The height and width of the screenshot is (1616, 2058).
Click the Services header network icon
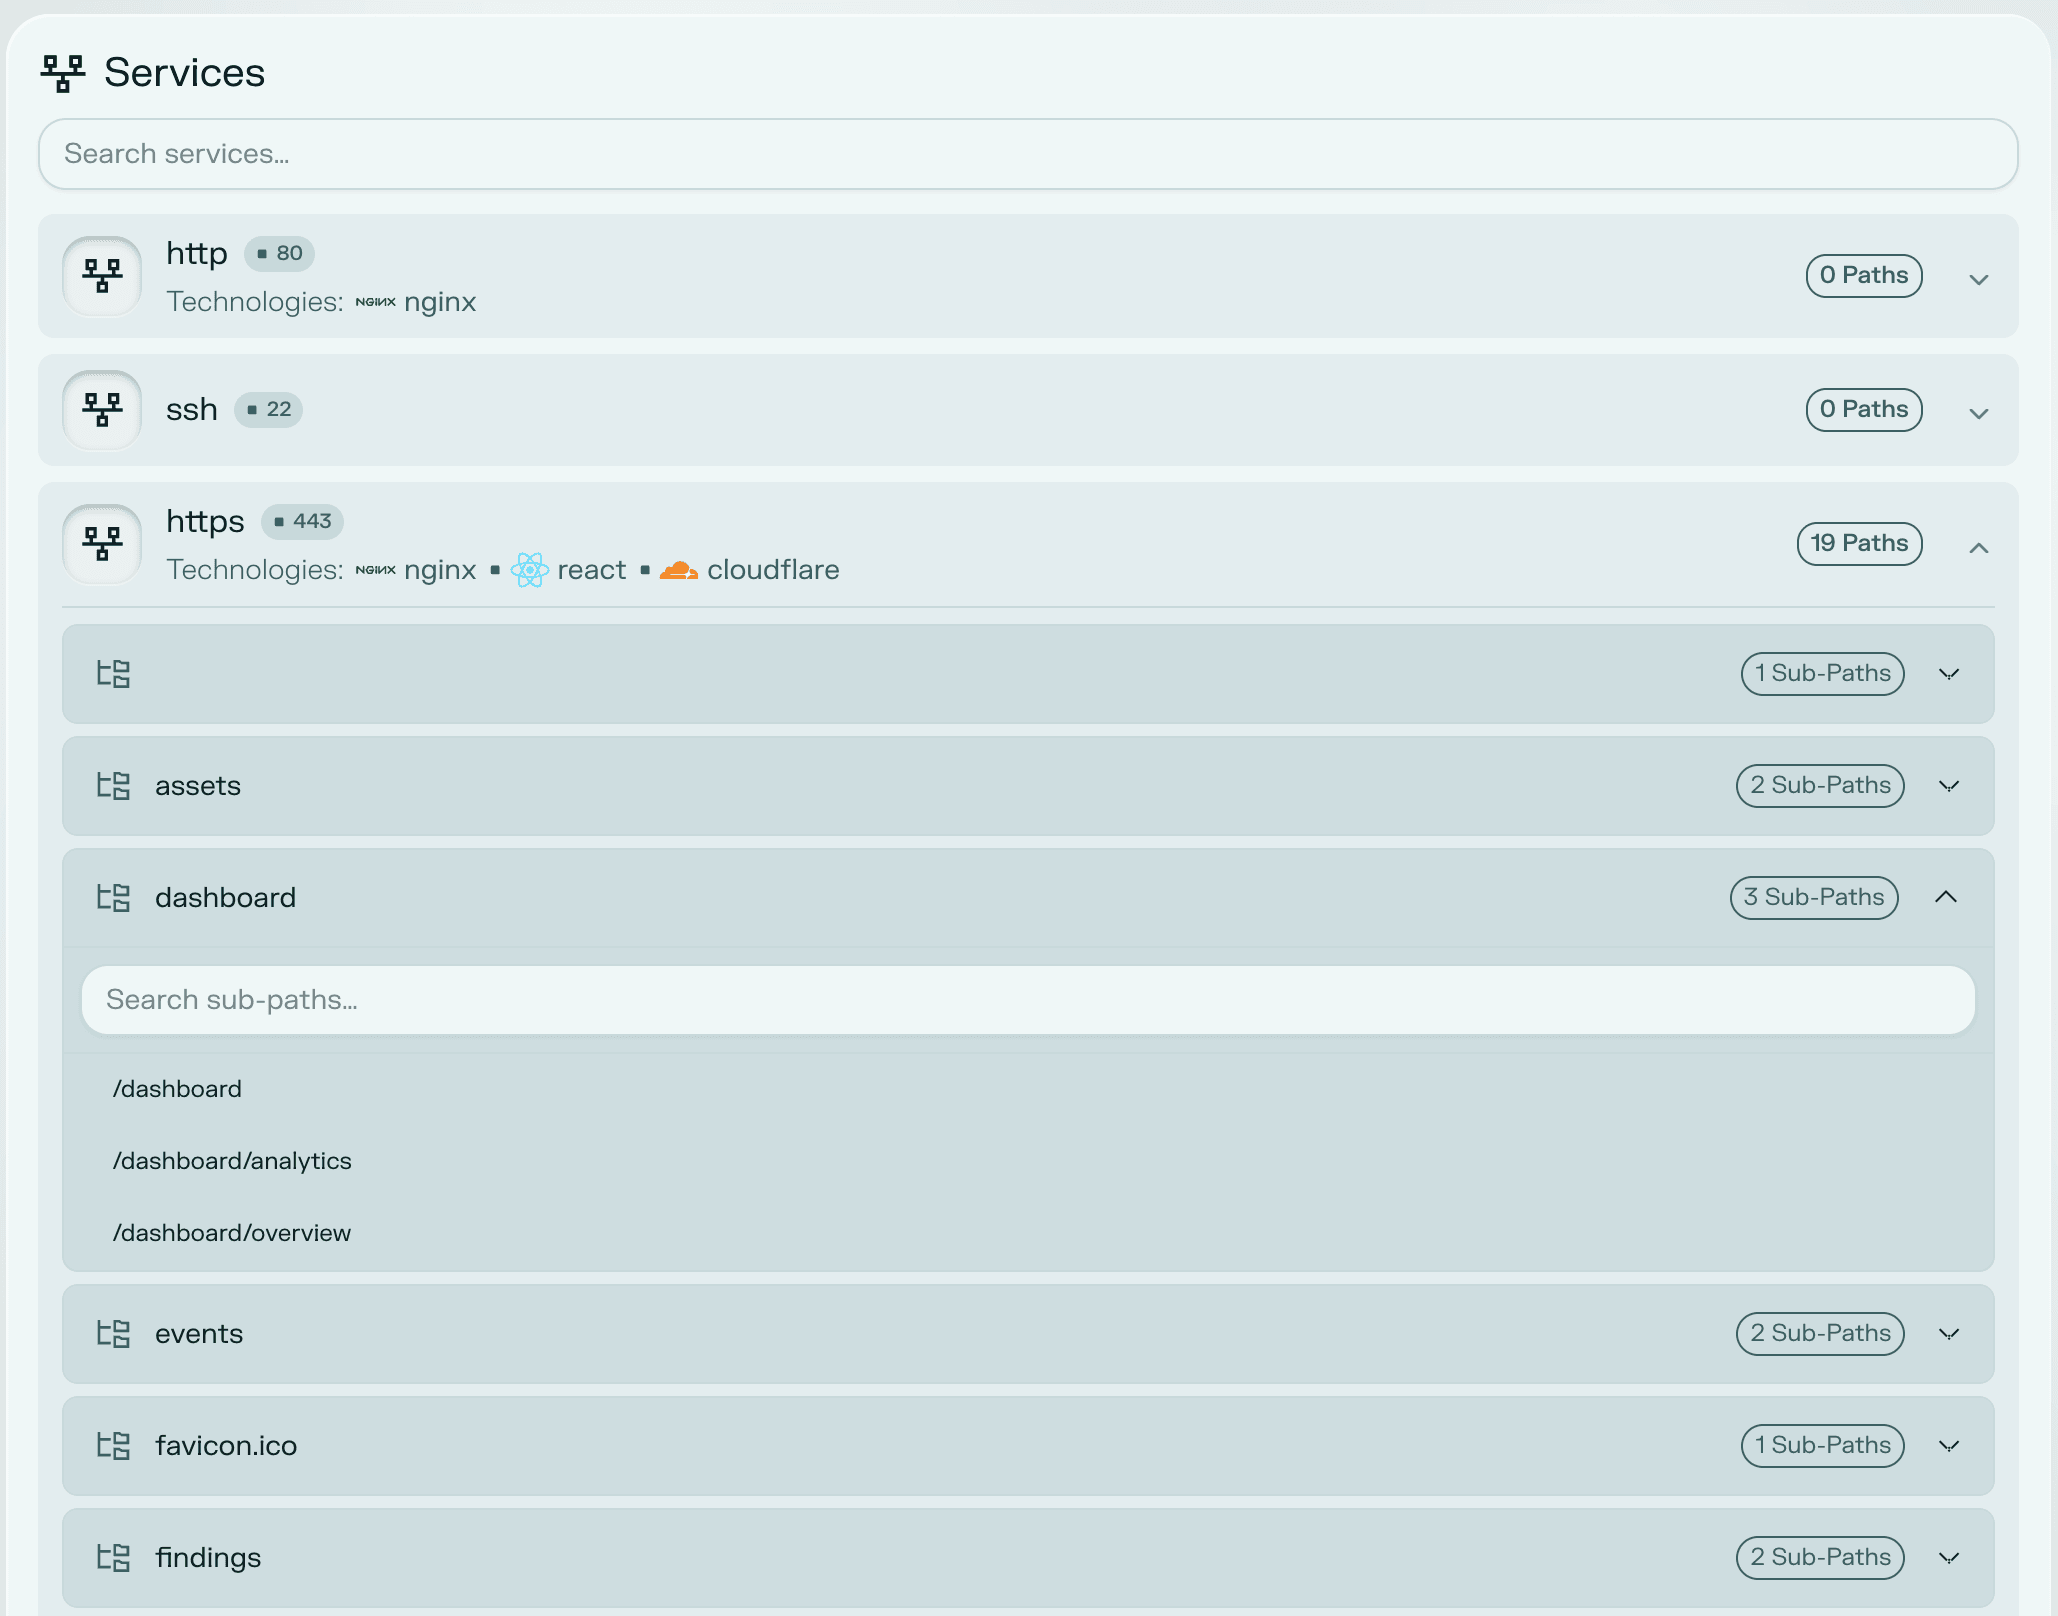(x=62, y=73)
